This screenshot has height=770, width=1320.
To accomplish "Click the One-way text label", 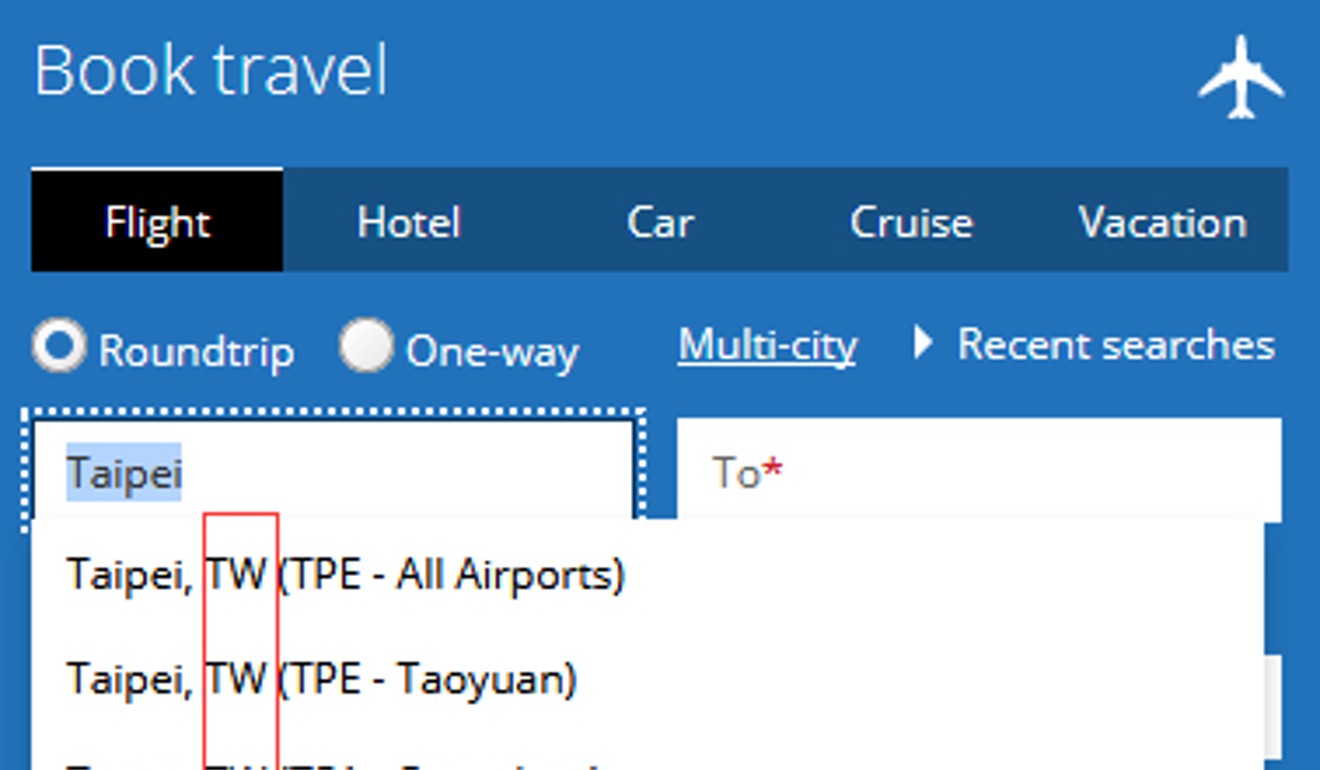I will pyautogui.click(x=492, y=351).
